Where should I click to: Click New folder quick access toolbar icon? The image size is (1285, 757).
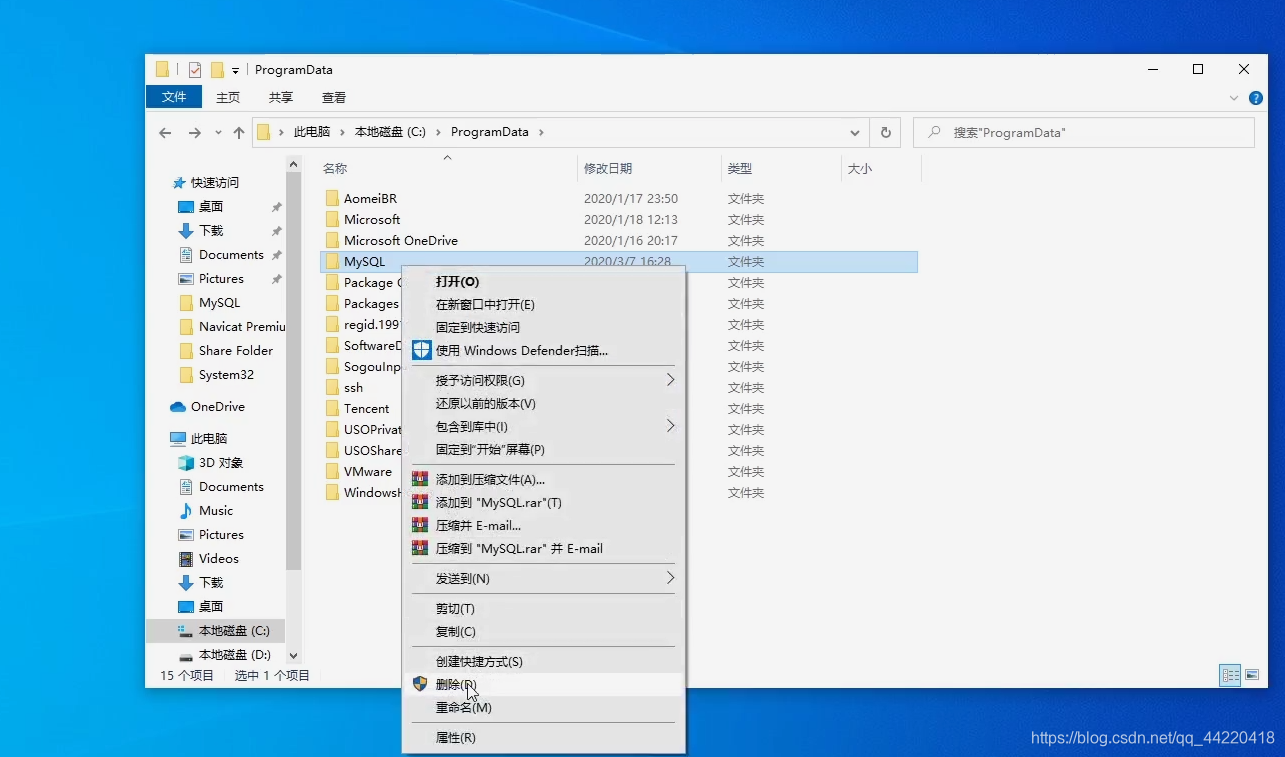[217, 70]
